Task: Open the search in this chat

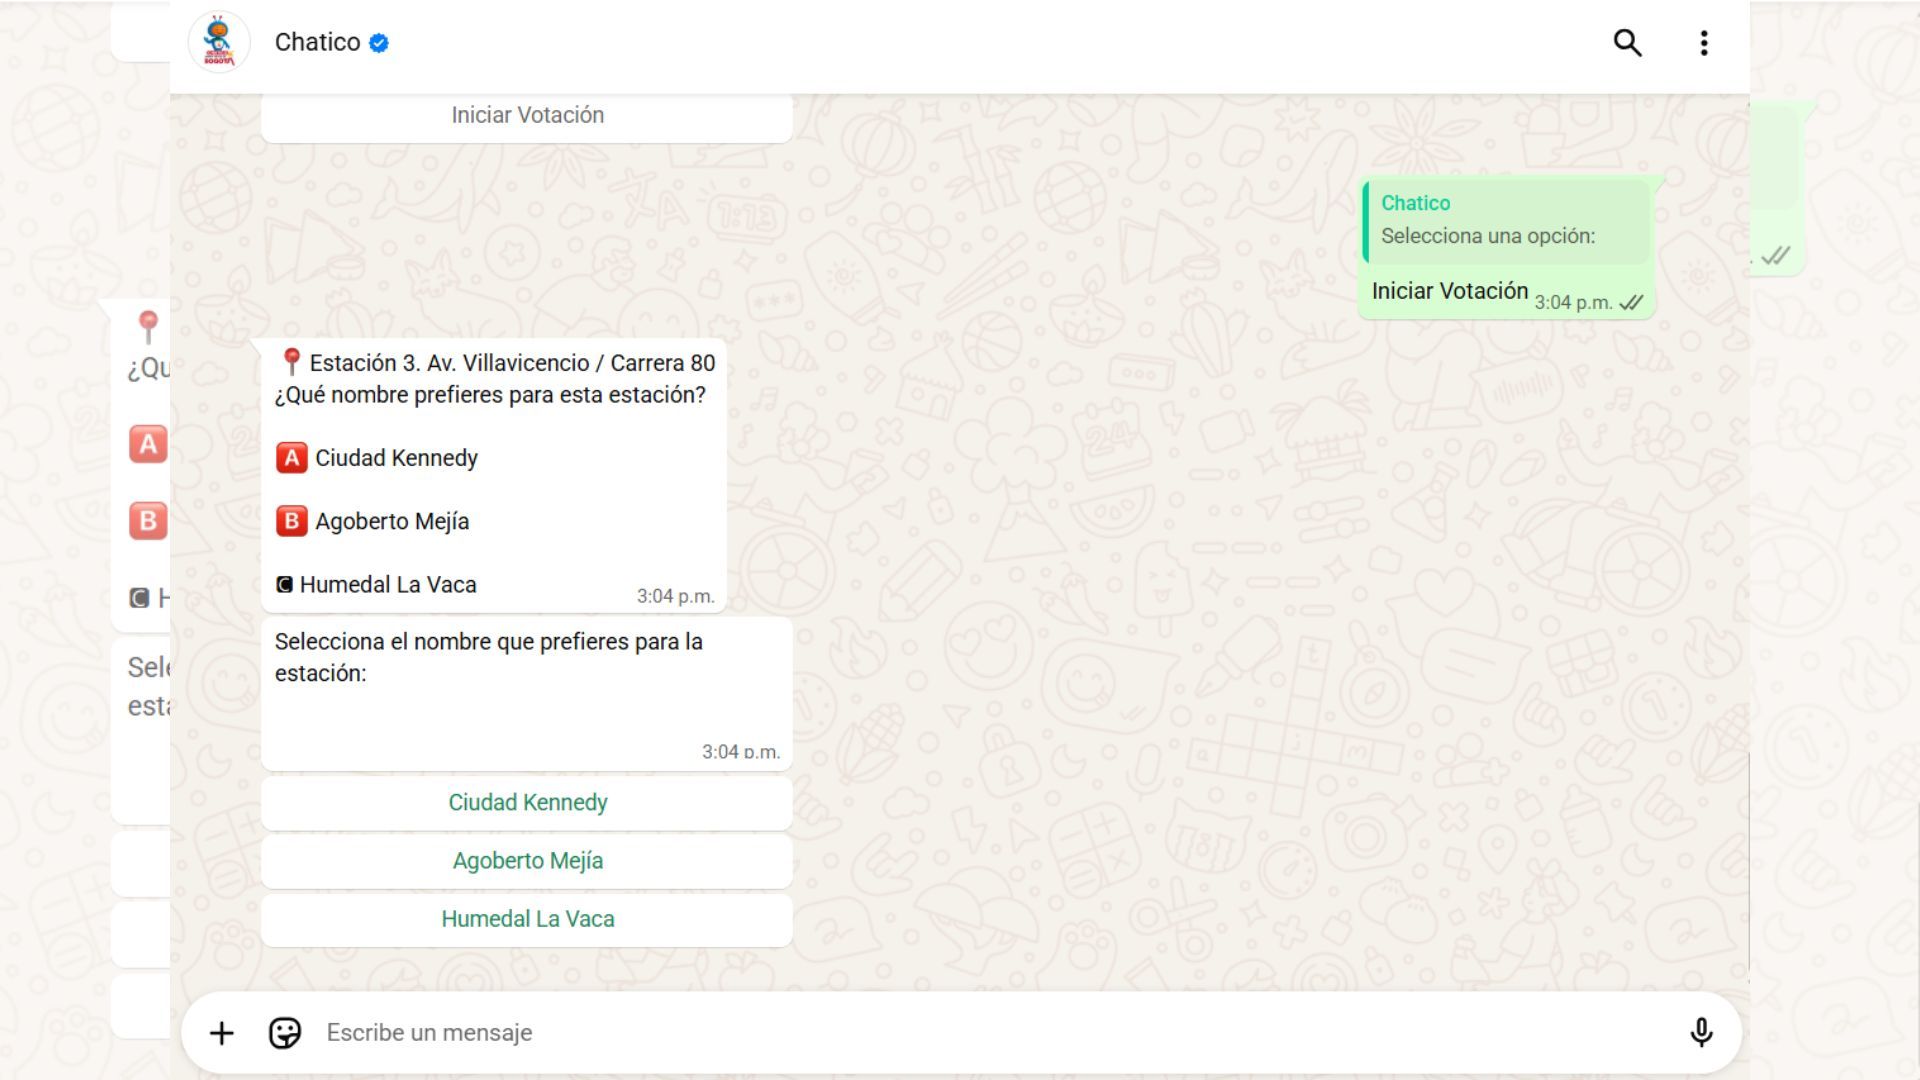Action: (1627, 44)
